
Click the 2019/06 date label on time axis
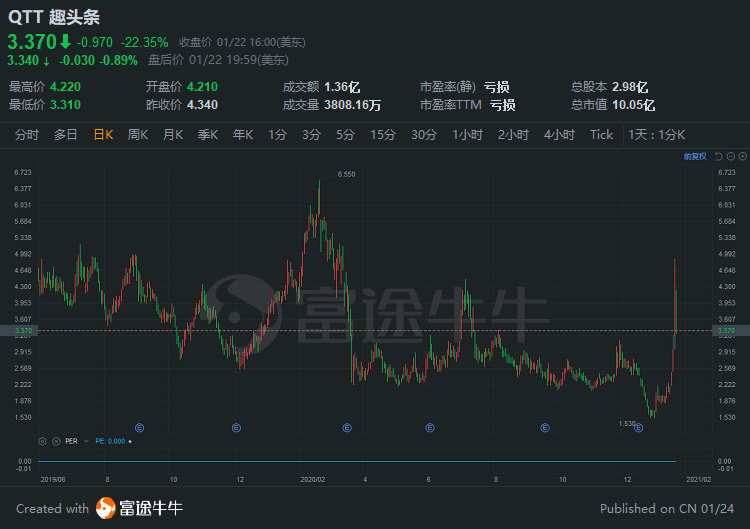point(53,479)
